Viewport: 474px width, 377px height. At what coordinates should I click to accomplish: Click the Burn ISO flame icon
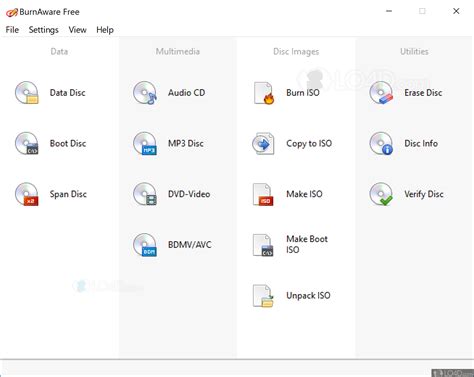point(263,93)
